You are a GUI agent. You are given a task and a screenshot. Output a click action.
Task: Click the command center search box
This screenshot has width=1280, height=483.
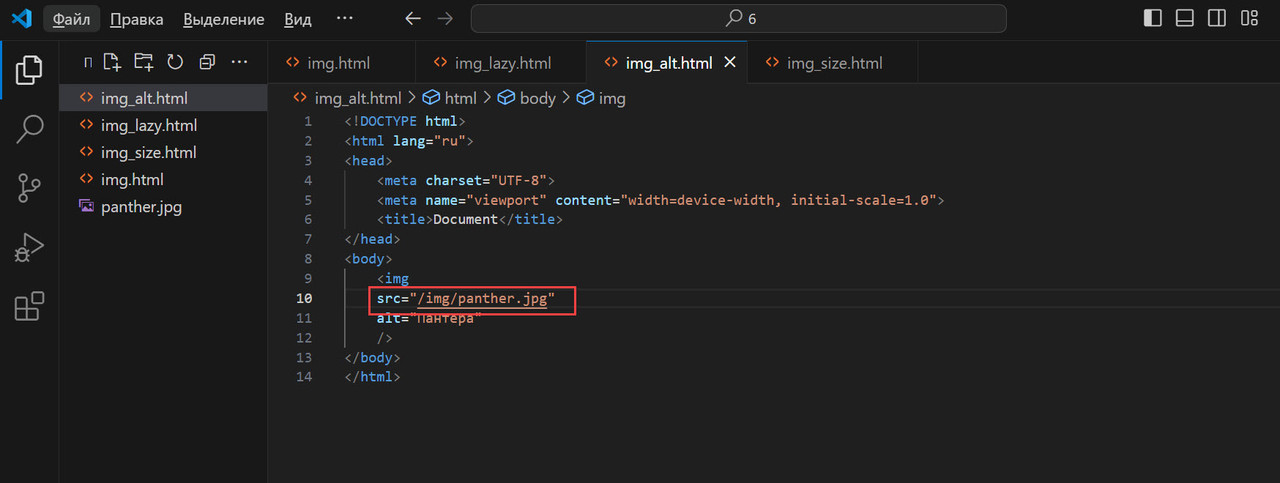[738, 18]
